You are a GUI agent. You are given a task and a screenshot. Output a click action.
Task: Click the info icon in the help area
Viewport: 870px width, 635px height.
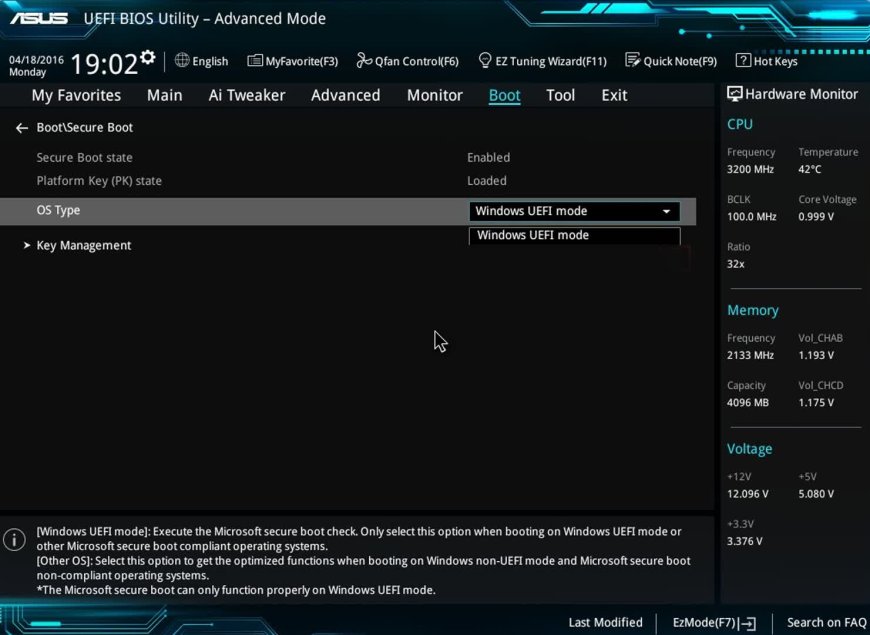[14, 540]
